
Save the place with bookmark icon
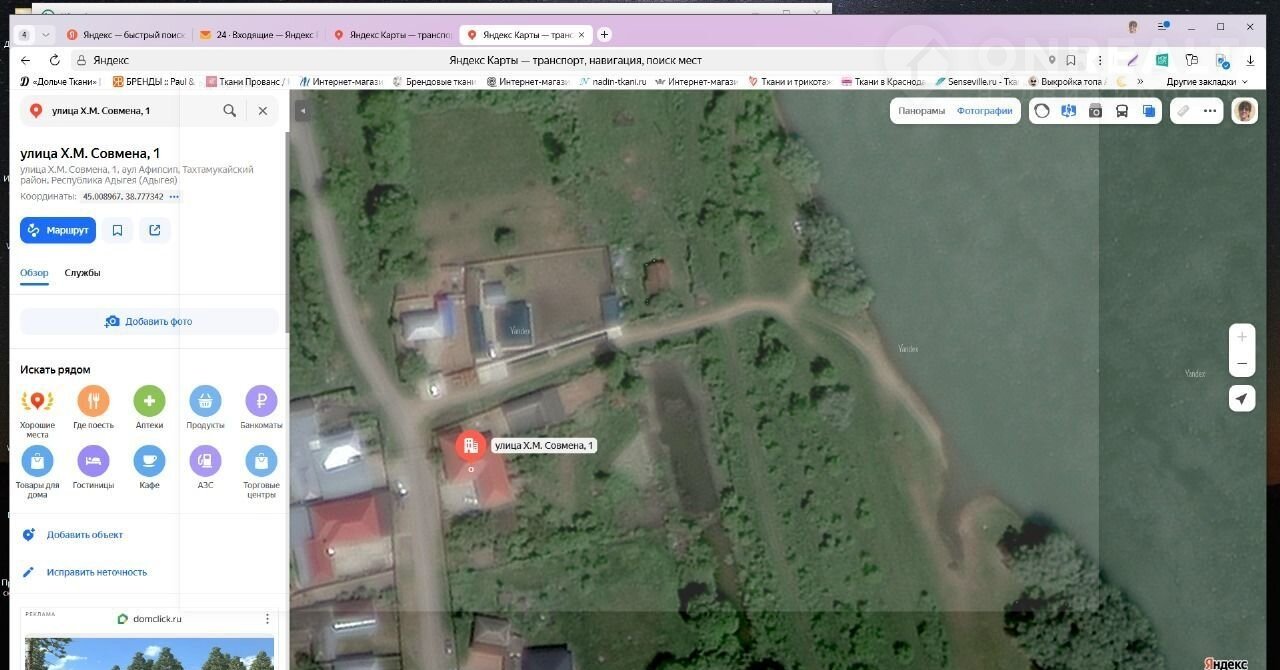tap(117, 230)
